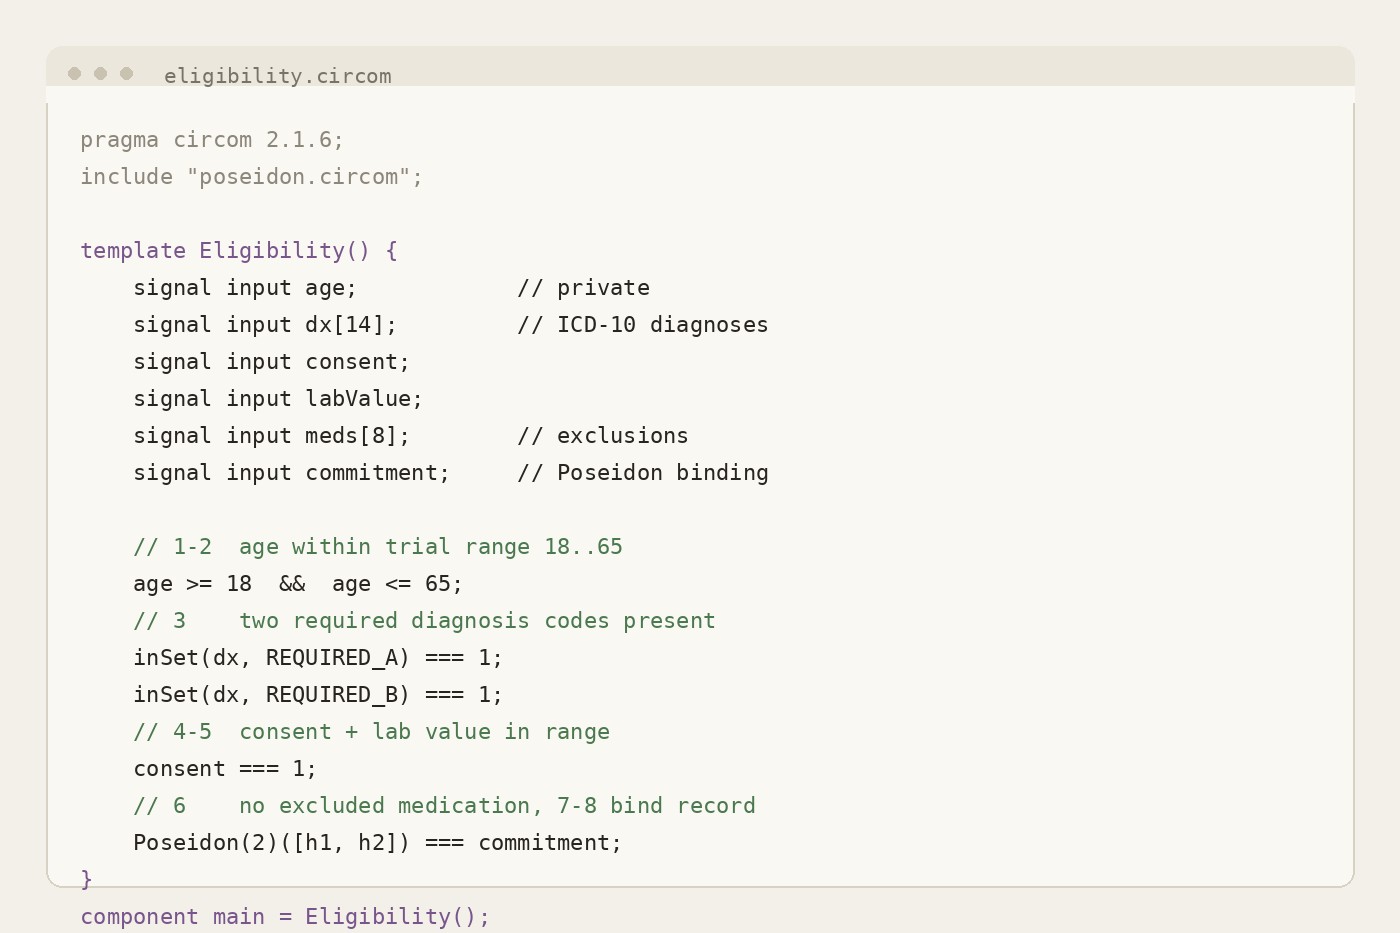Image resolution: width=1400 pixels, height=933 pixels.
Task: Click 'component main = Eligibility();' line
Action: (285, 917)
